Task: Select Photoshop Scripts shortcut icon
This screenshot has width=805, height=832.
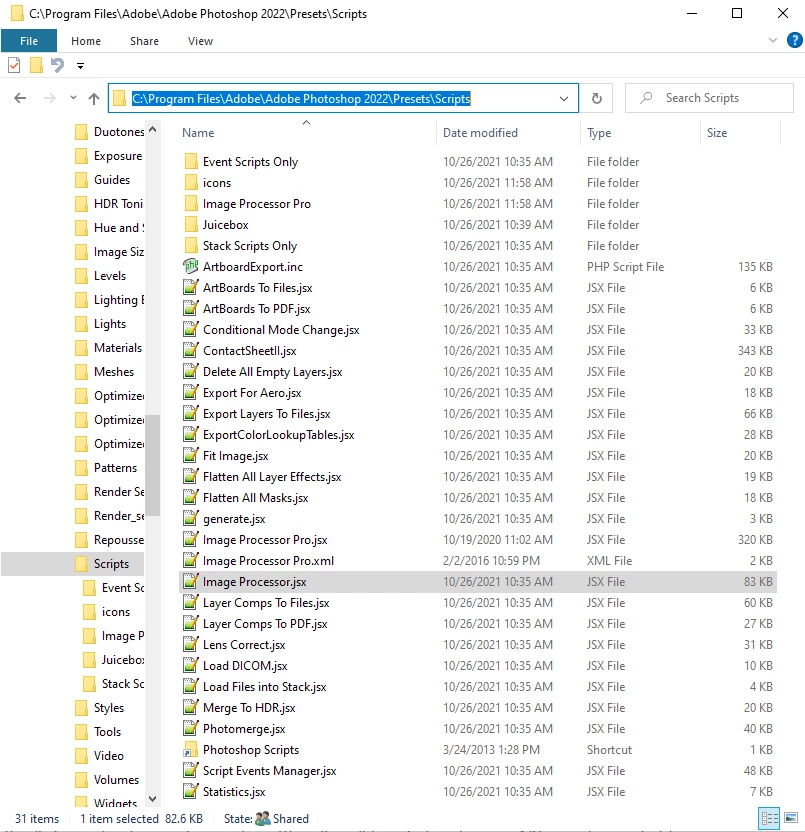Action: point(191,750)
